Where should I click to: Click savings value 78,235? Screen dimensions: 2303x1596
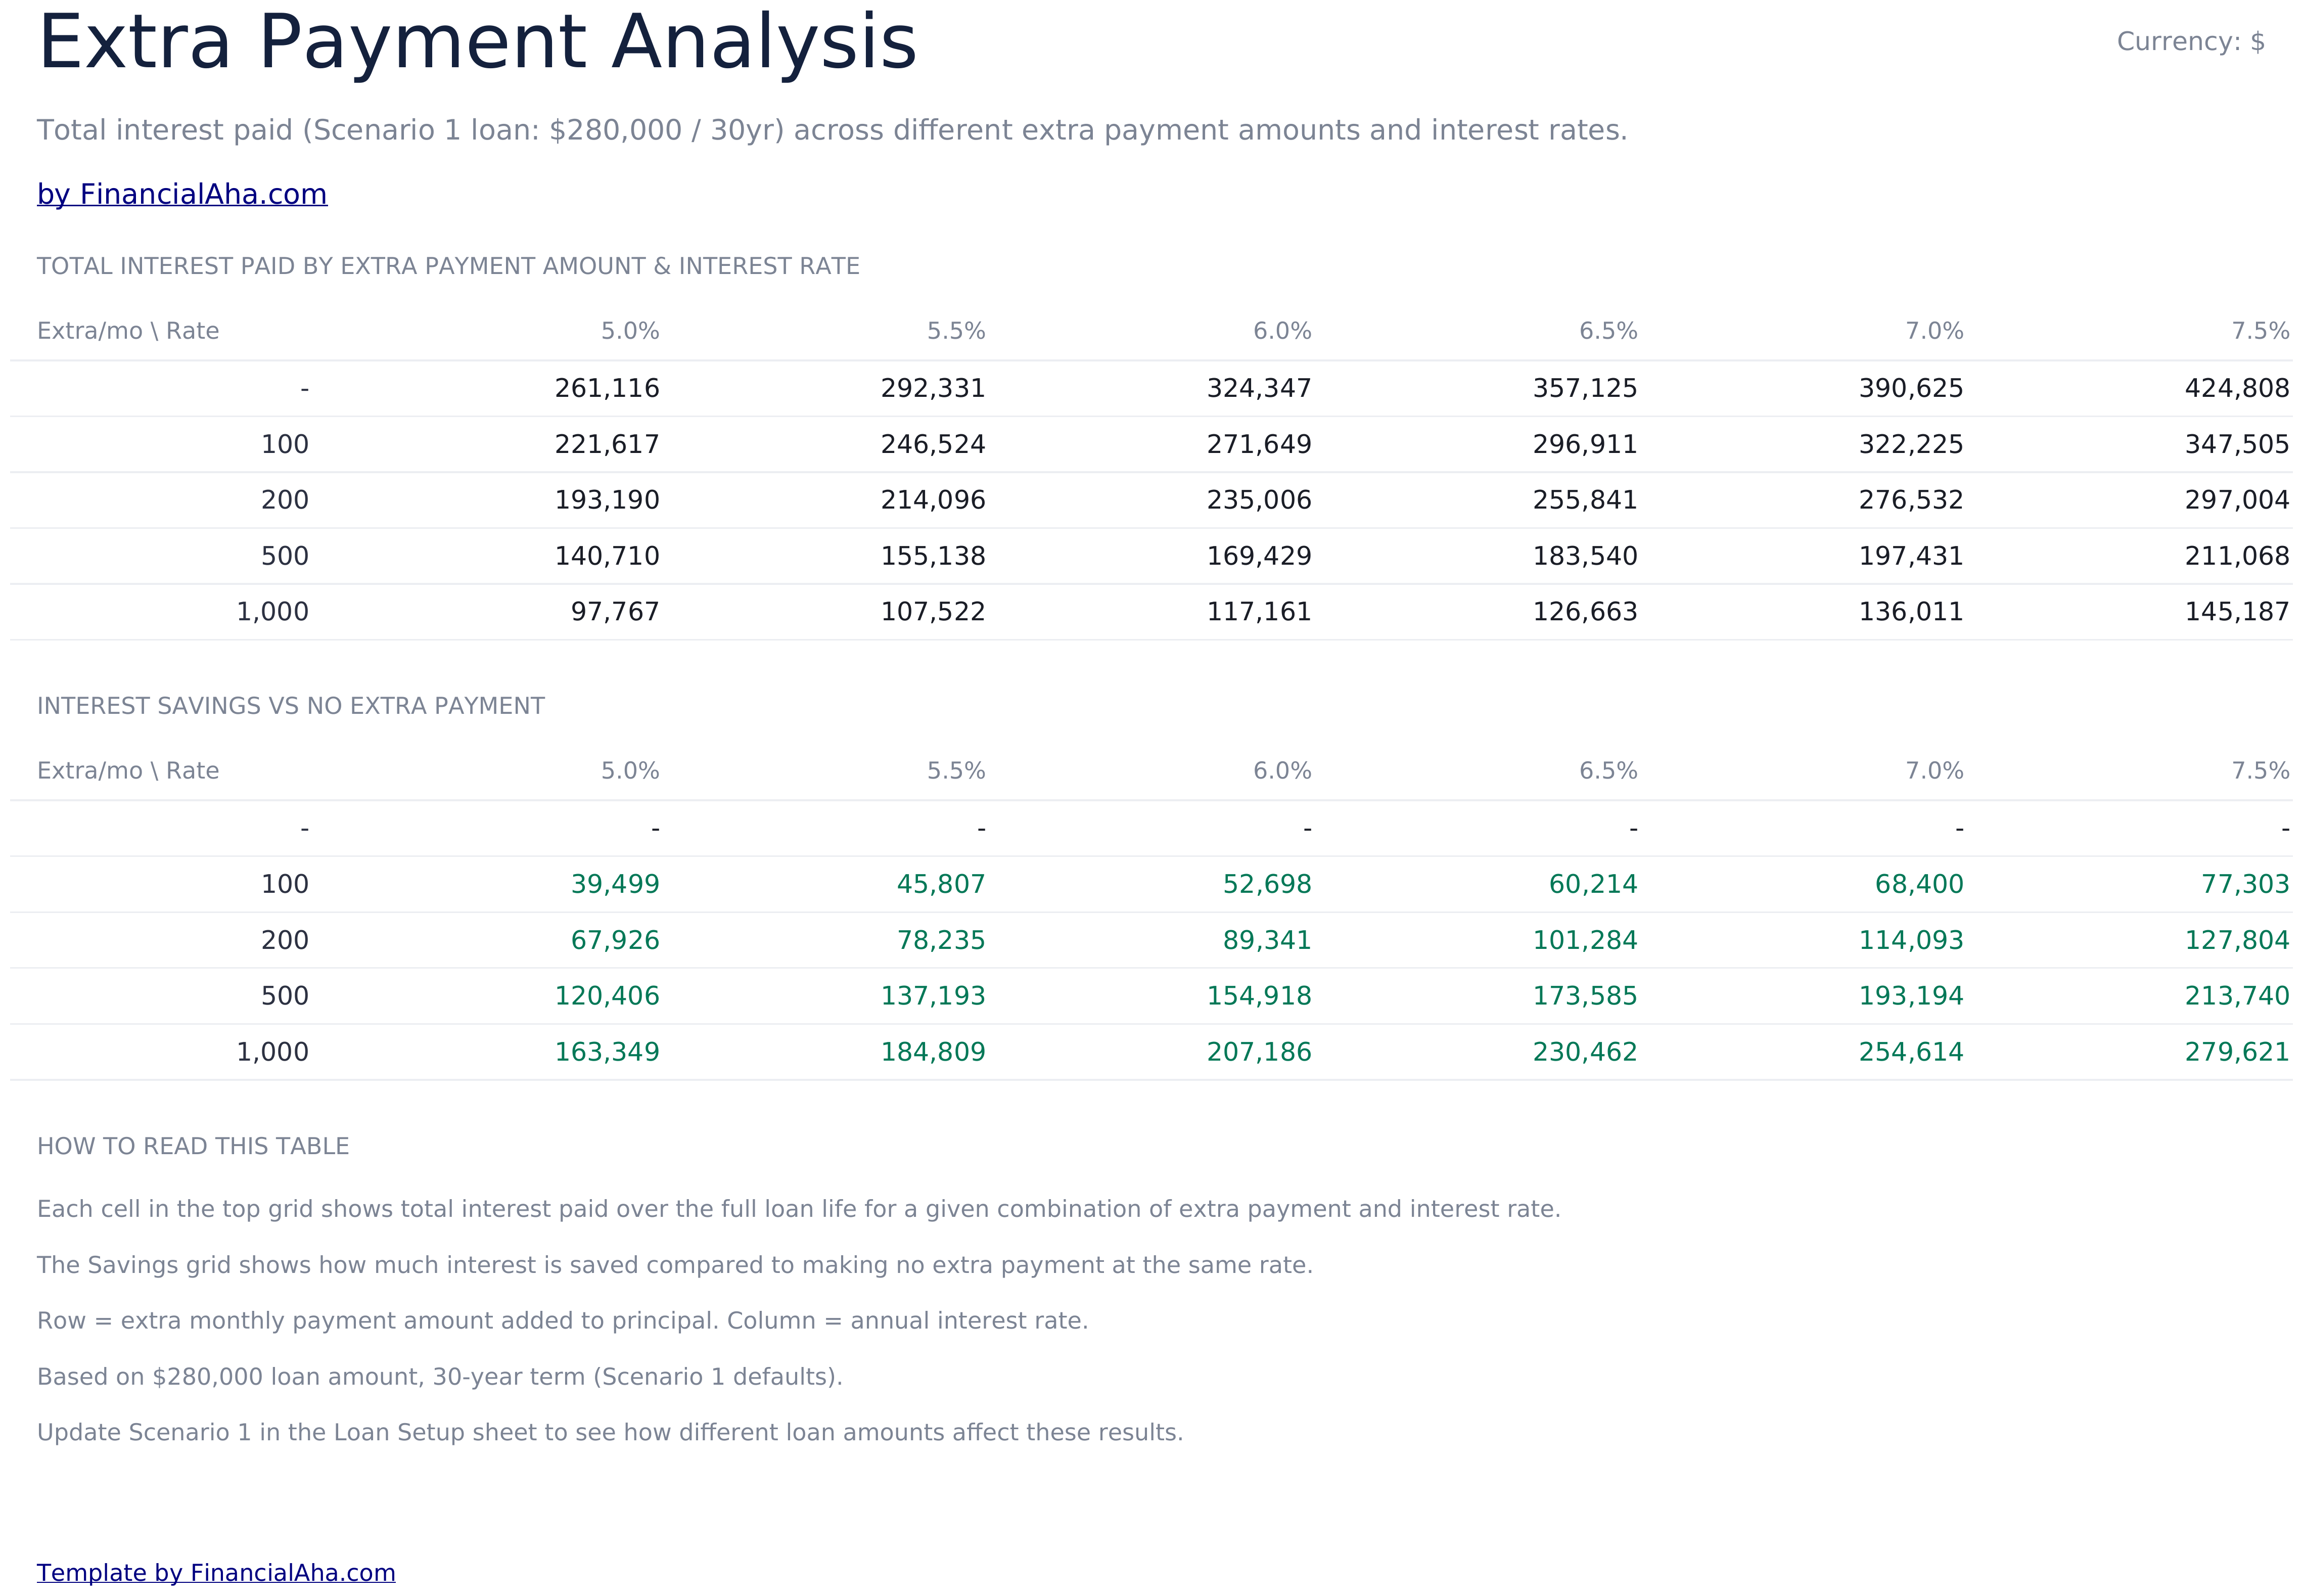[x=941, y=940]
